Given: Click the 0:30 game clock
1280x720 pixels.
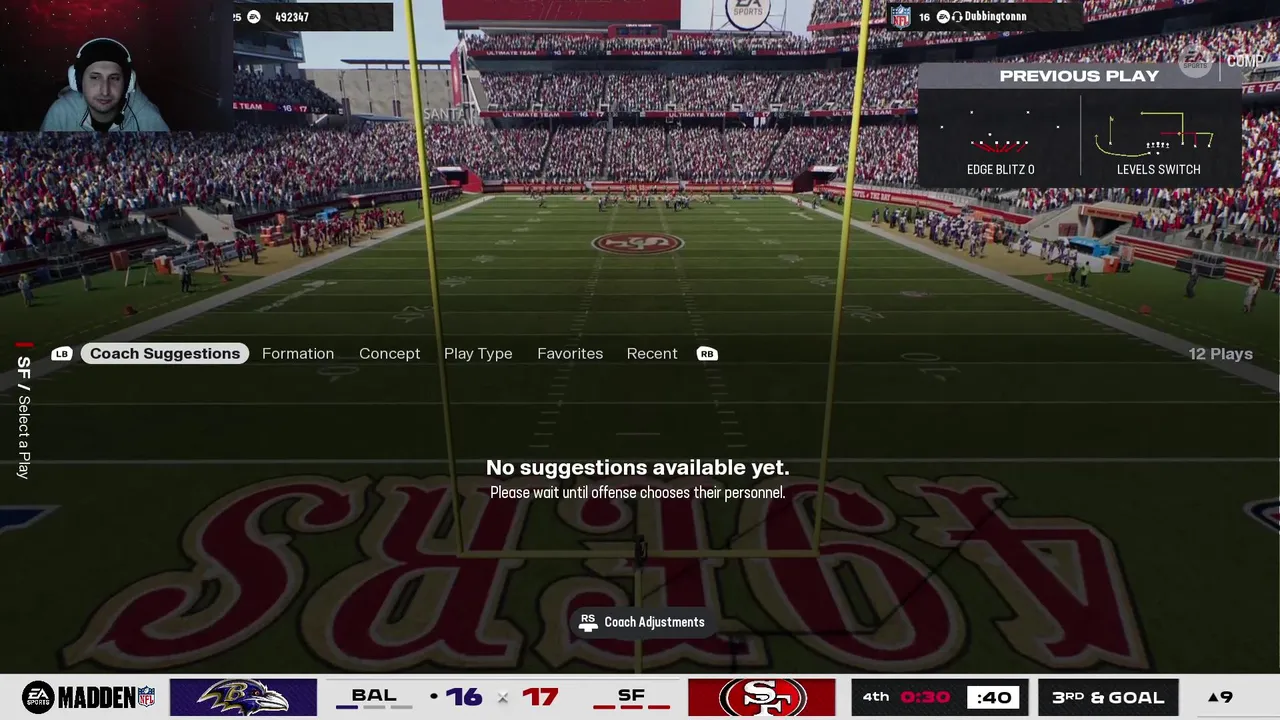Looking at the screenshot, I should pyautogui.click(x=924, y=697).
